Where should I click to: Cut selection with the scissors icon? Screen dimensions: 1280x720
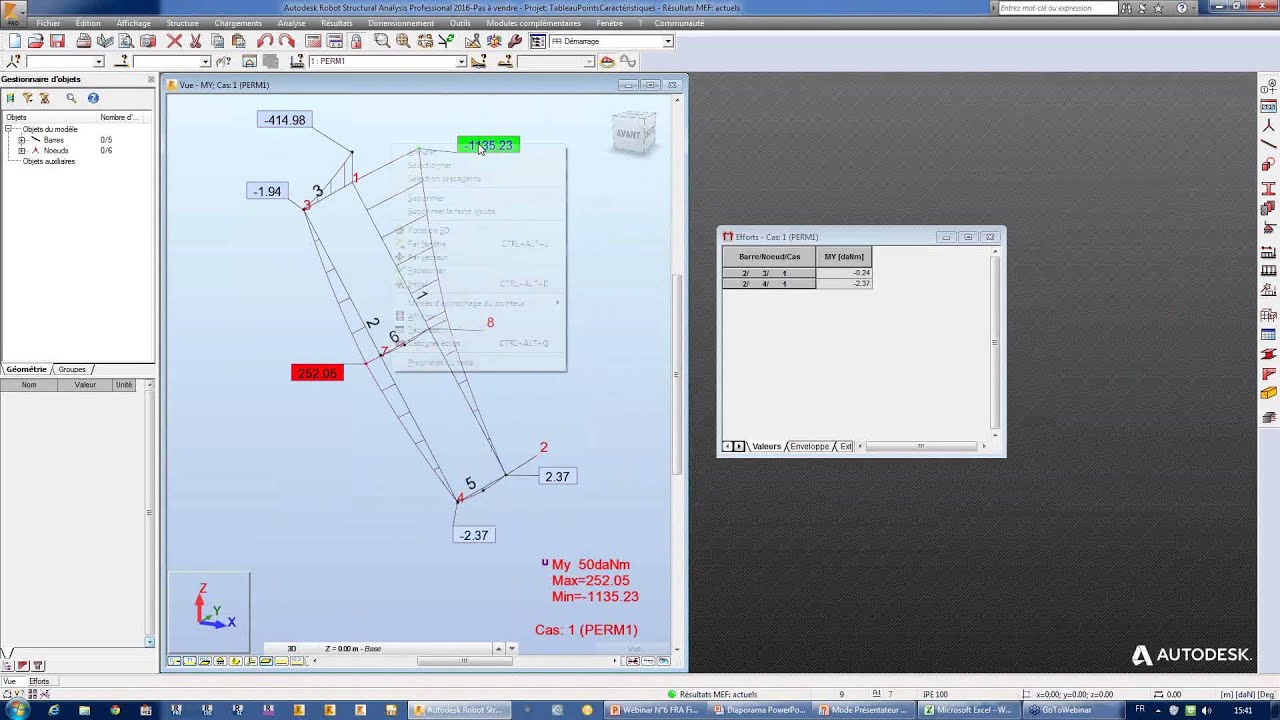point(196,41)
